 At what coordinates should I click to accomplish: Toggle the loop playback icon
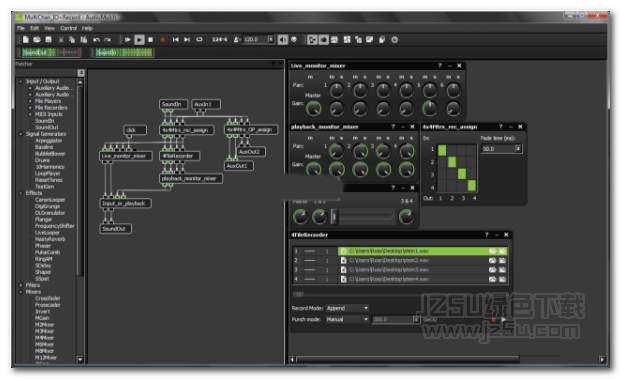pyautogui.click(x=199, y=40)
